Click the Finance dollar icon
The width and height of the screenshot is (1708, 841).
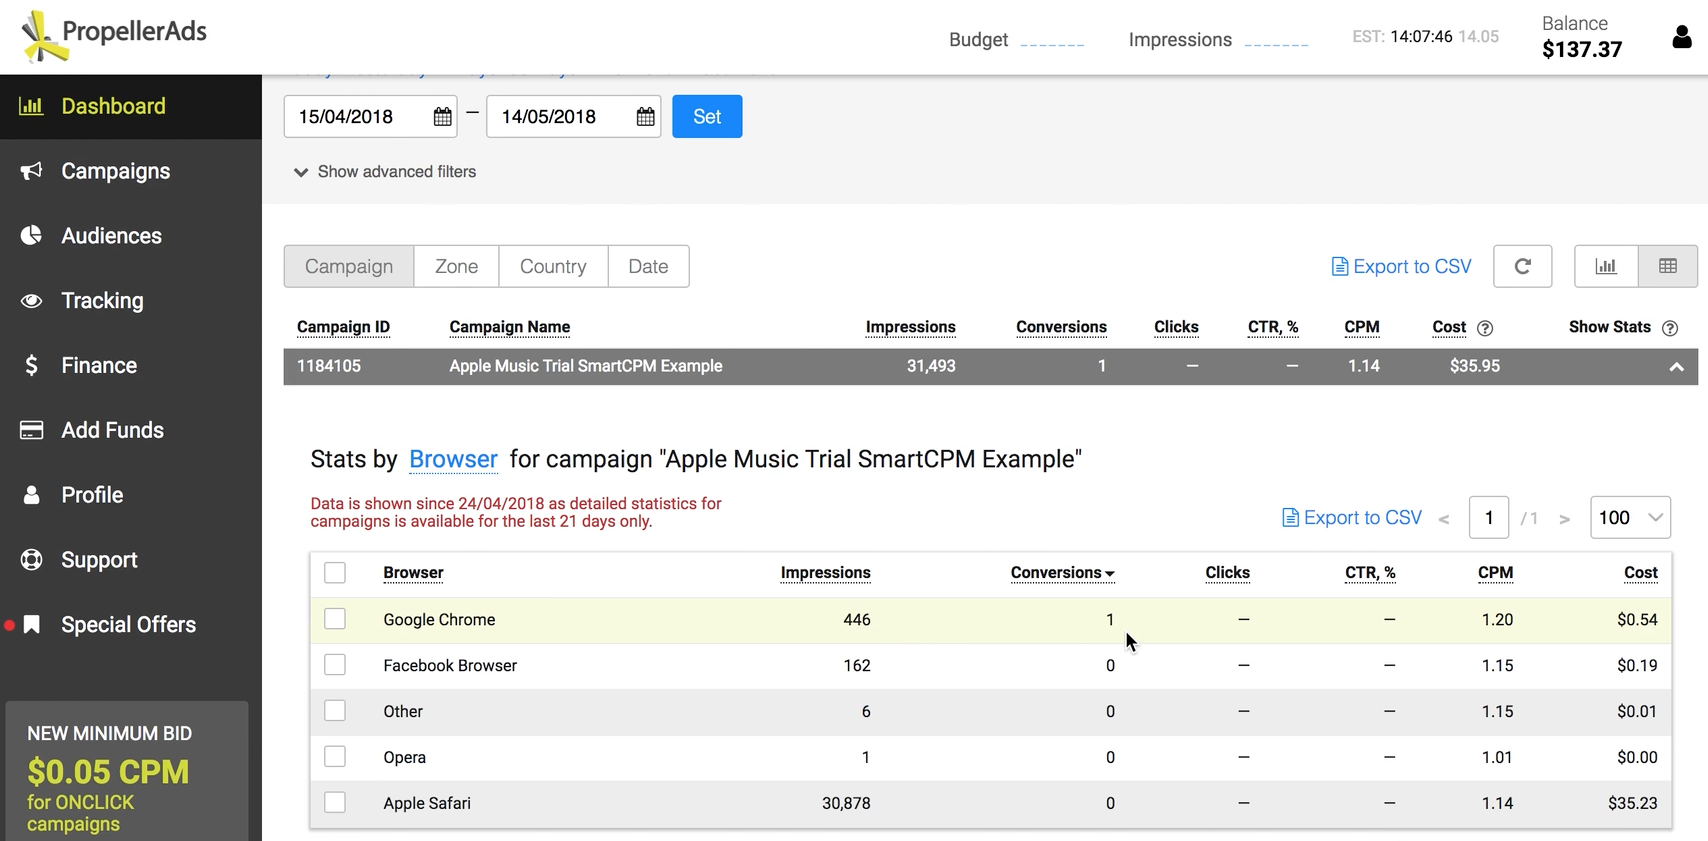click(x=31, y=365)
